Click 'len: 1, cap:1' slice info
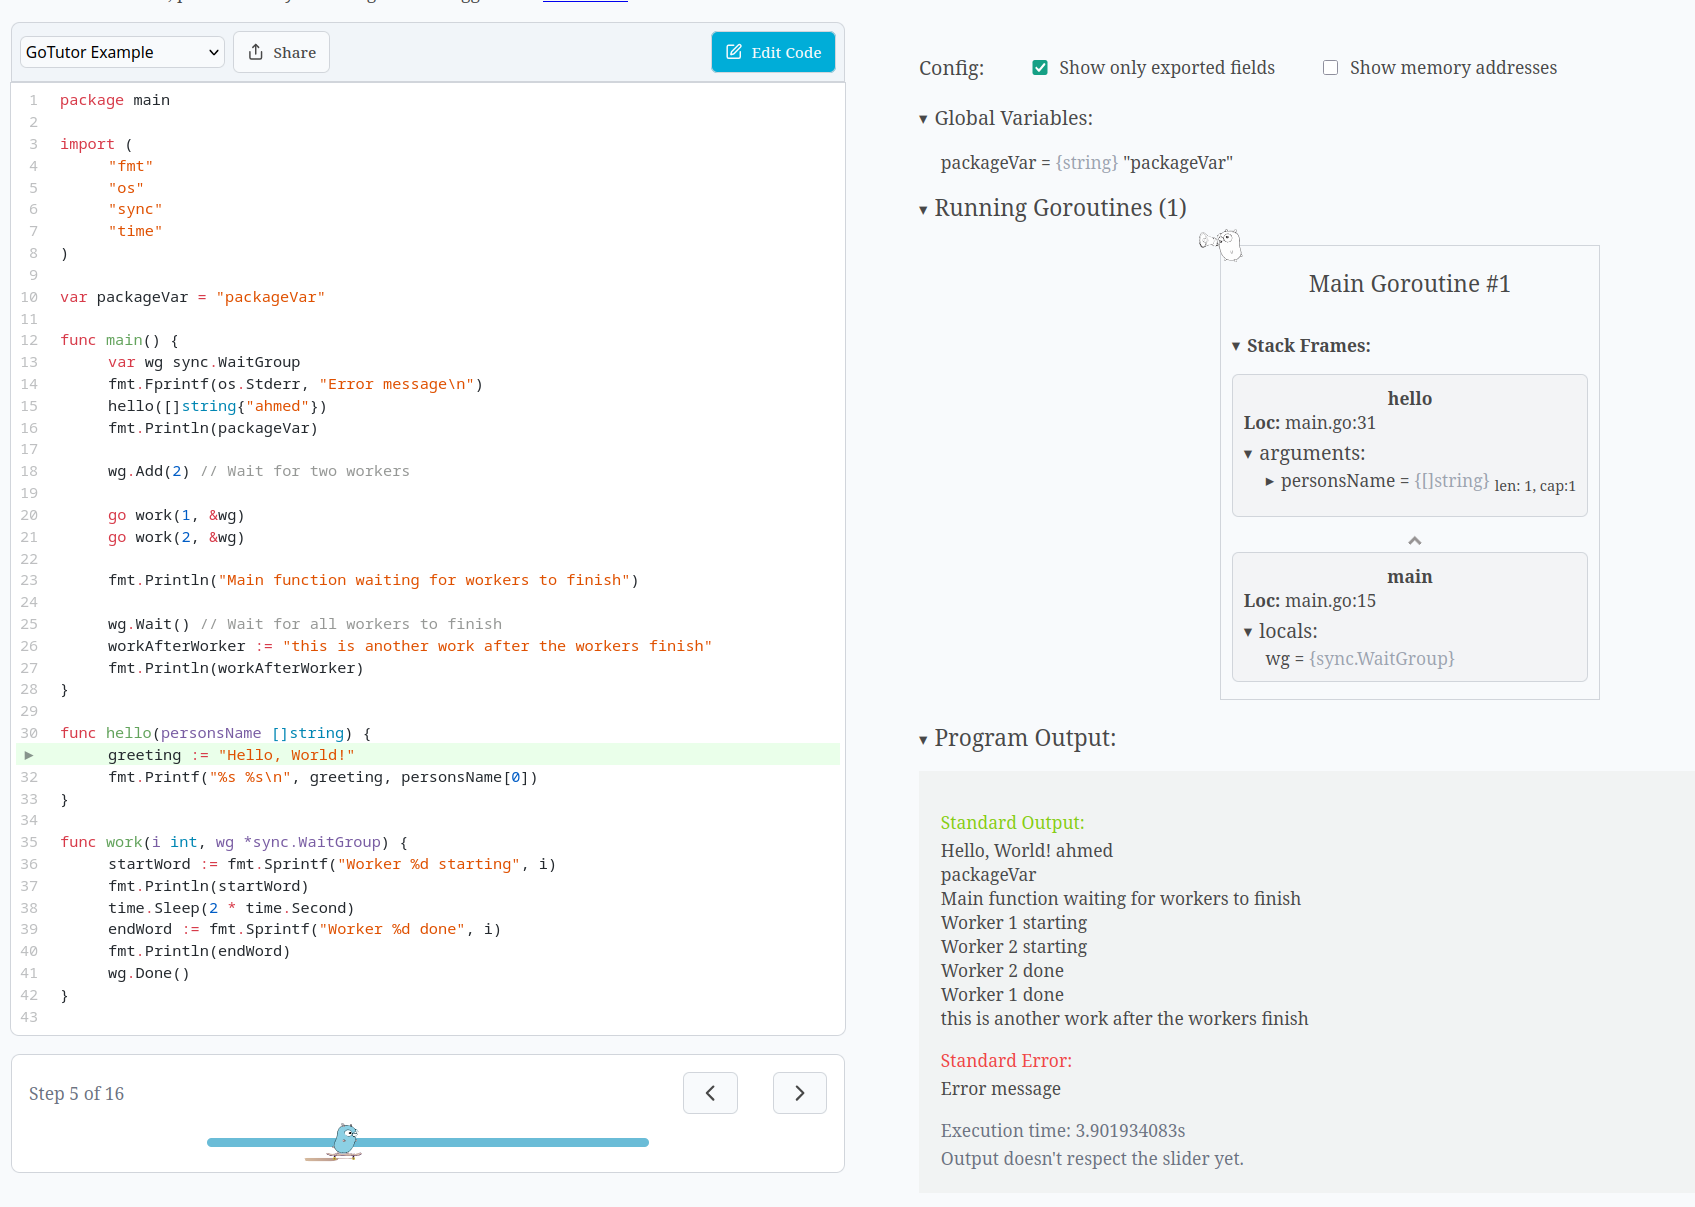The height and width of the screenshot is (1207, 1695). [x=1535, y=486]
